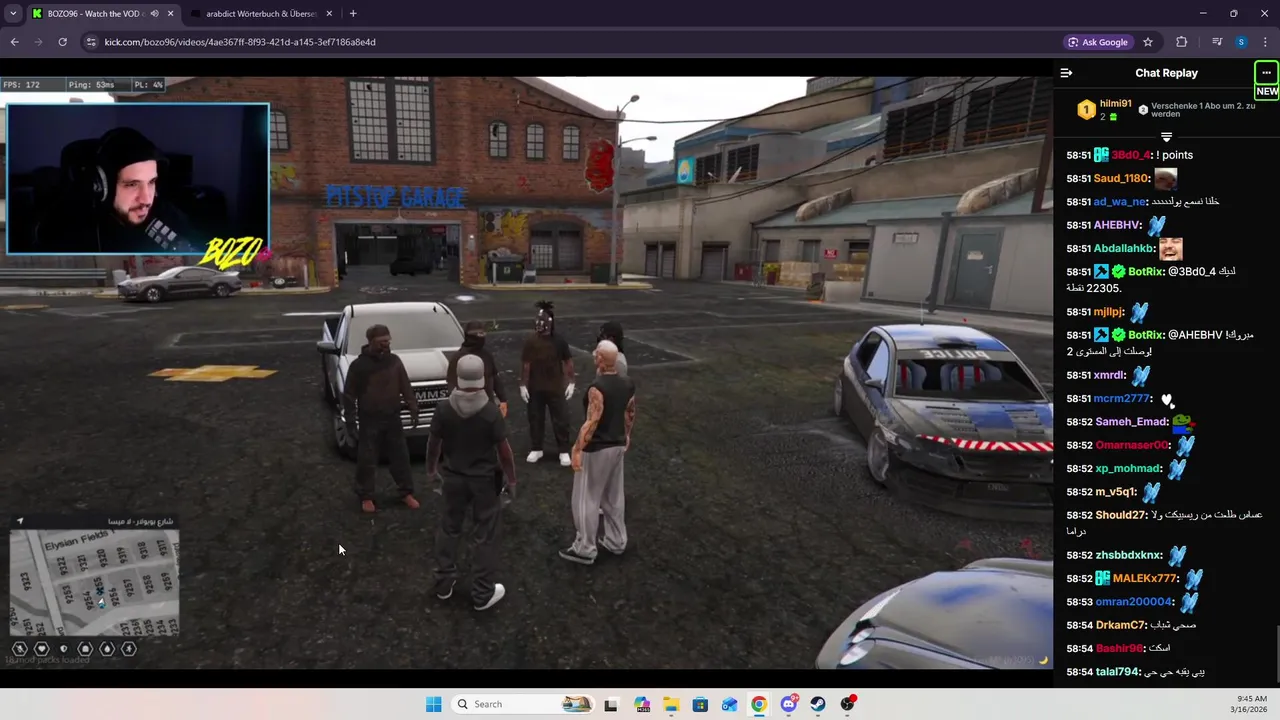Viewport: 1280px width, 720px height.
Task: Open Discord from the taskbar
Action: [x=789, y=704]
